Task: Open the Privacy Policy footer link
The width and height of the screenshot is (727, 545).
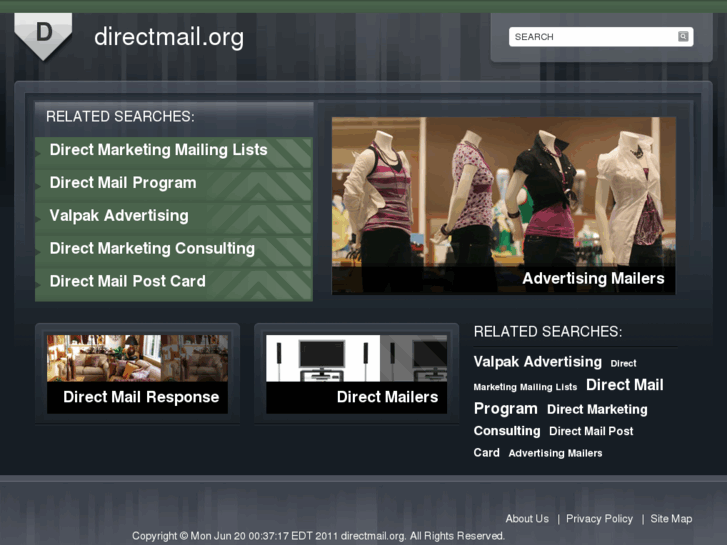Action: pyautogui.click(x=599, y=519)
